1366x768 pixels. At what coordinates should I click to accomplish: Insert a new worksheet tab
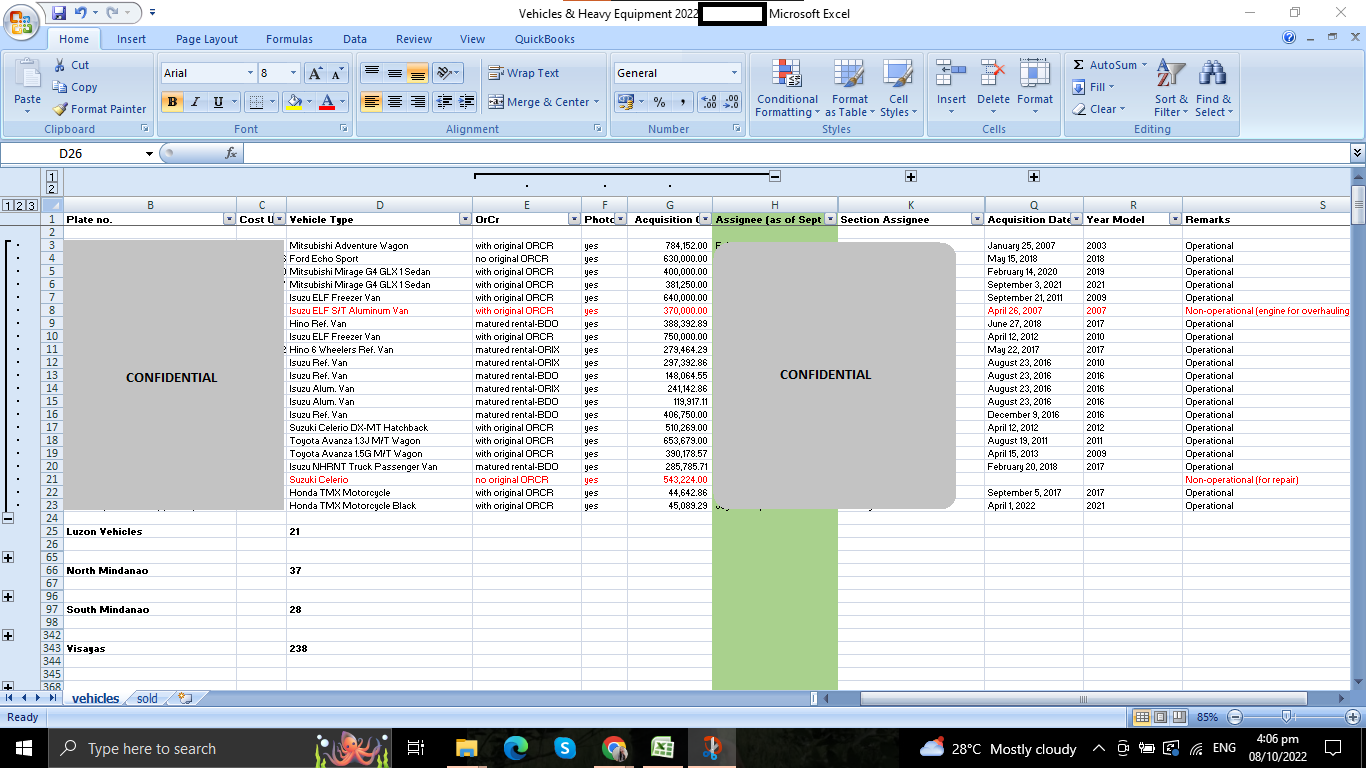point(185,699)
